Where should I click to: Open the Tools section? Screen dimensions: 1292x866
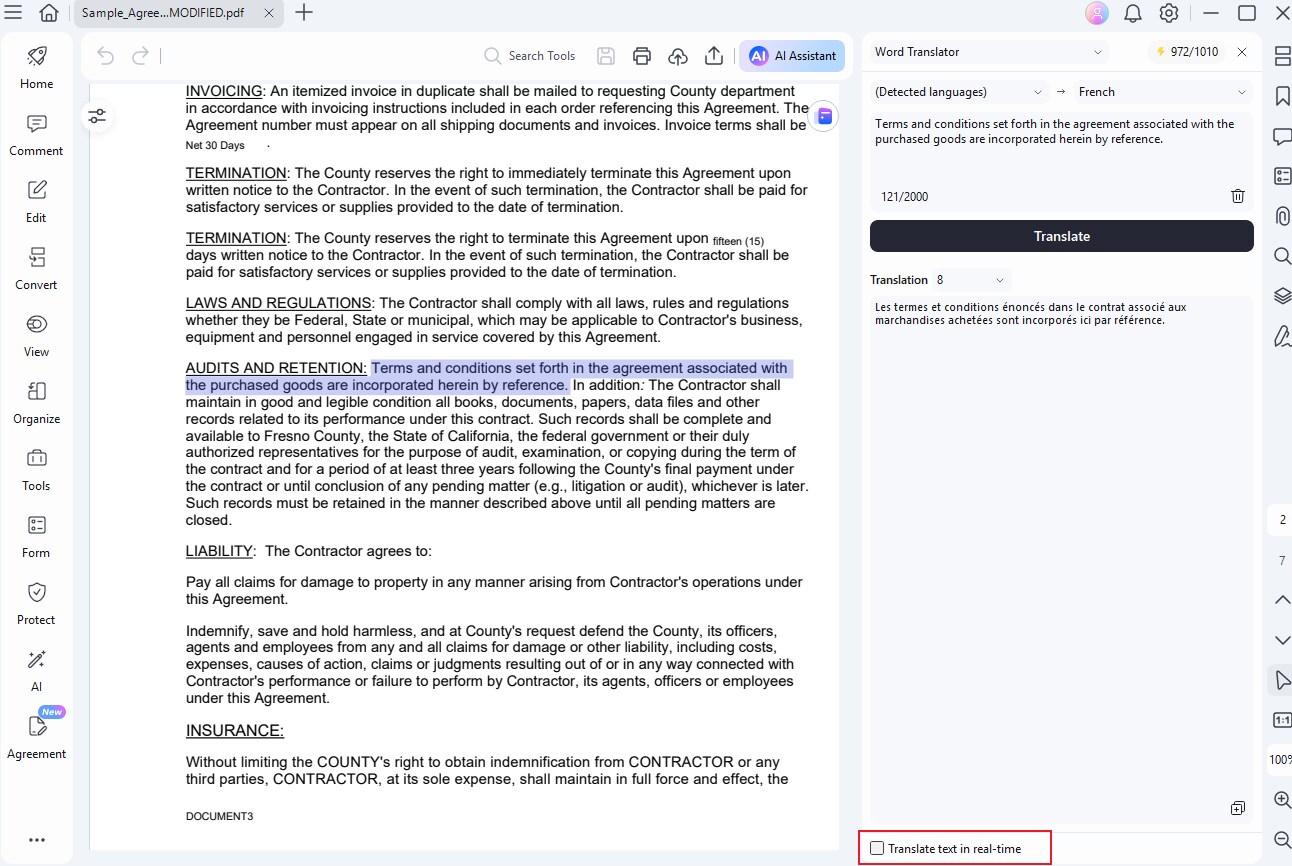(x=37, y=469)
